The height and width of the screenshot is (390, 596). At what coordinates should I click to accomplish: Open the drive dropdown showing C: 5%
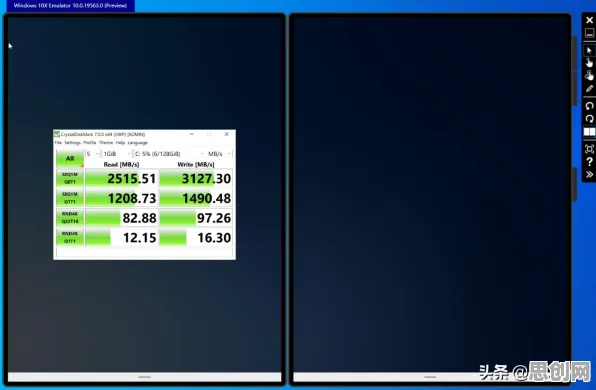[x=169, y=154]
